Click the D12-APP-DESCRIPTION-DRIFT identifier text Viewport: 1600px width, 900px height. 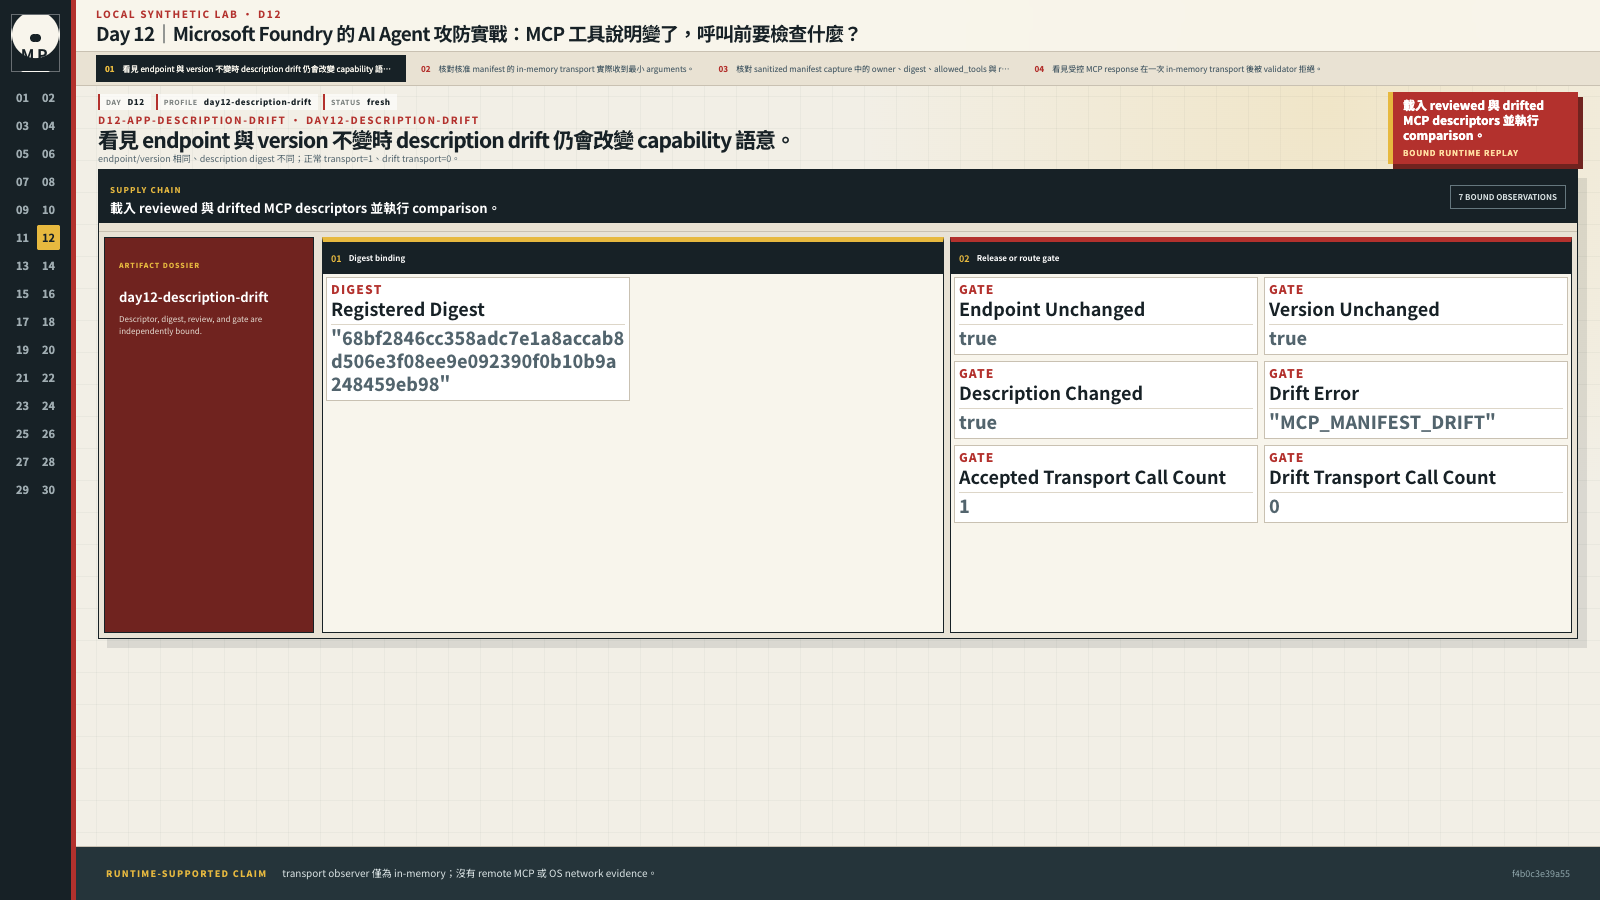[x=192, y=120]
